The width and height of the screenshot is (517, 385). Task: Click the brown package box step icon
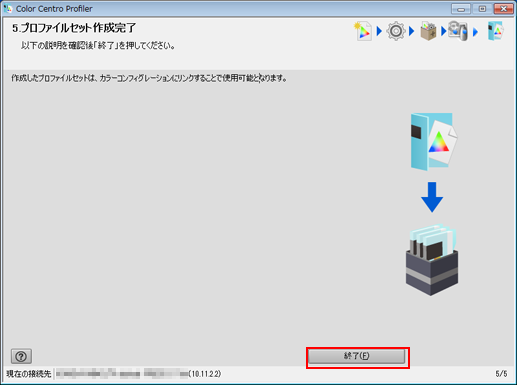tap(428, 31)
